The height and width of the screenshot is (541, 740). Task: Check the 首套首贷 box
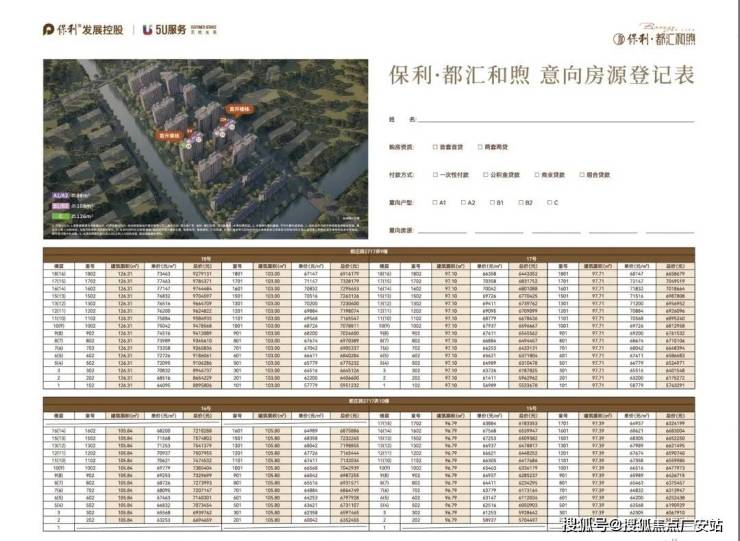pyautogui.click(x=435, y=147)
